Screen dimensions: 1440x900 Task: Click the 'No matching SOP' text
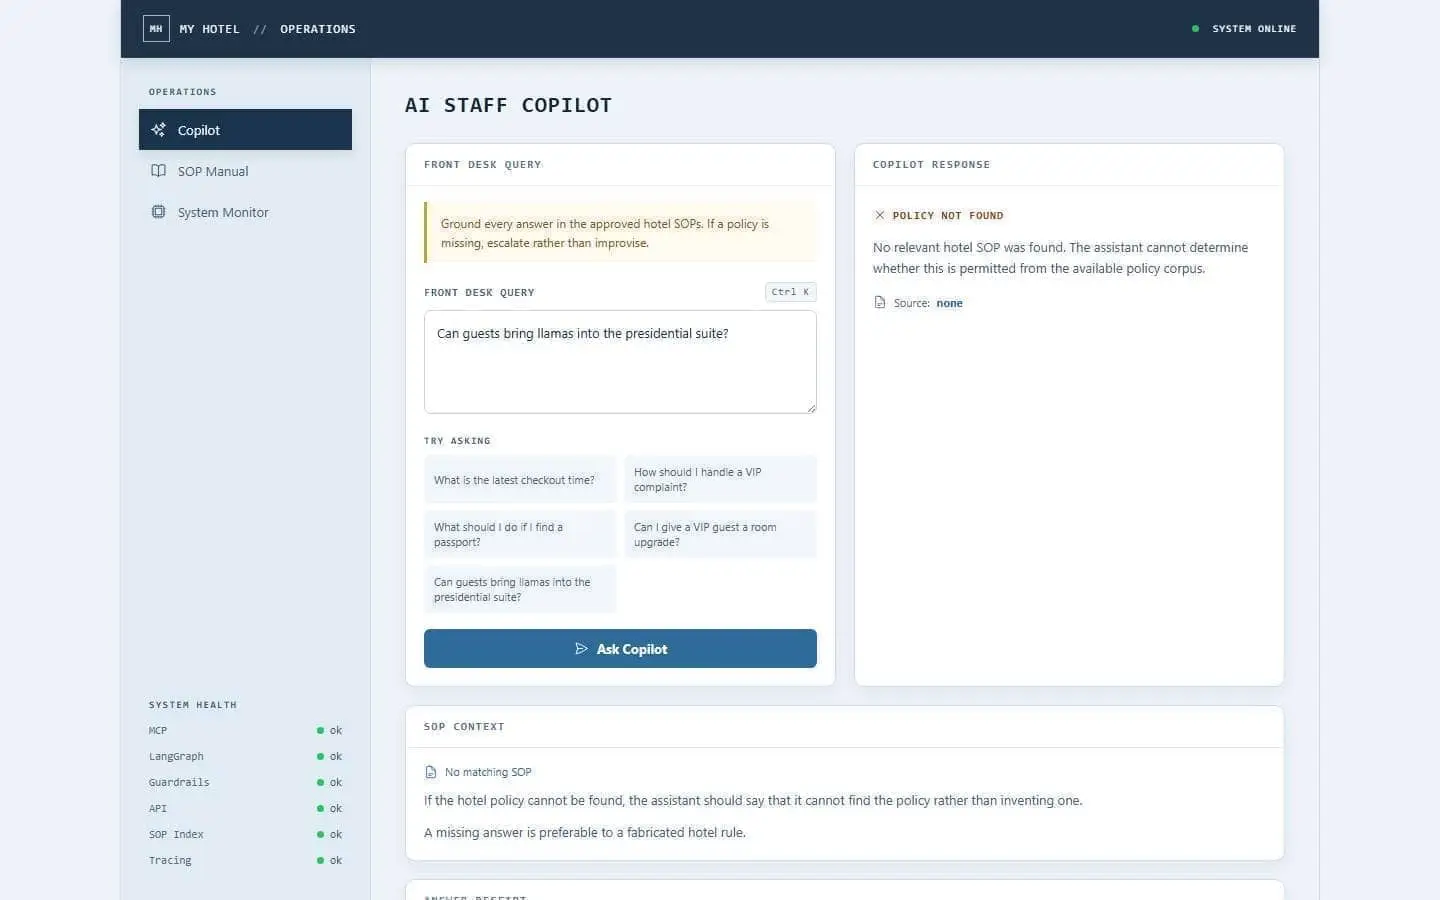pyautogui.click(x=488, y=772)
